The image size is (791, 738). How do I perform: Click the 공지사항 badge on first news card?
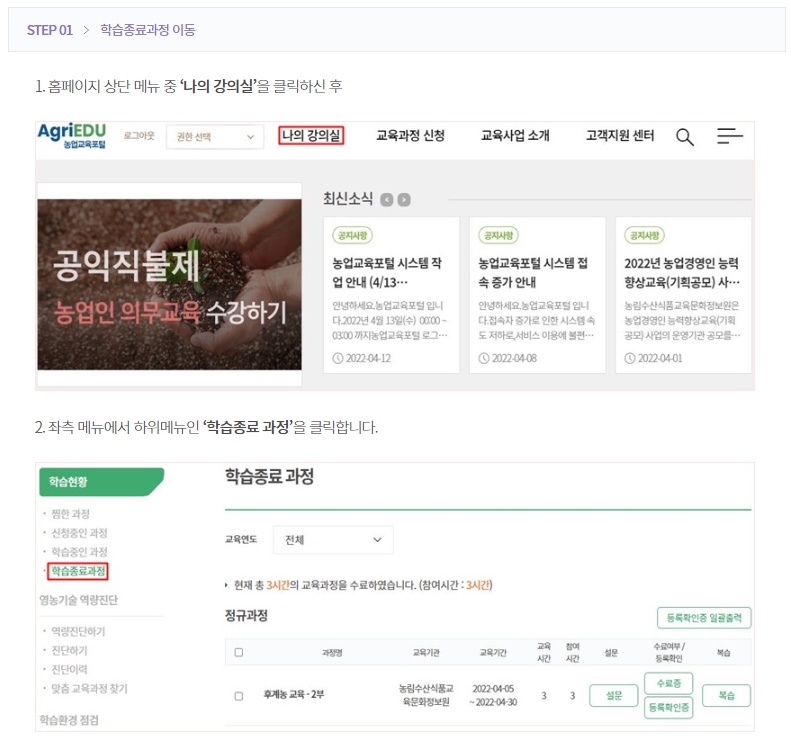(352, 235)
